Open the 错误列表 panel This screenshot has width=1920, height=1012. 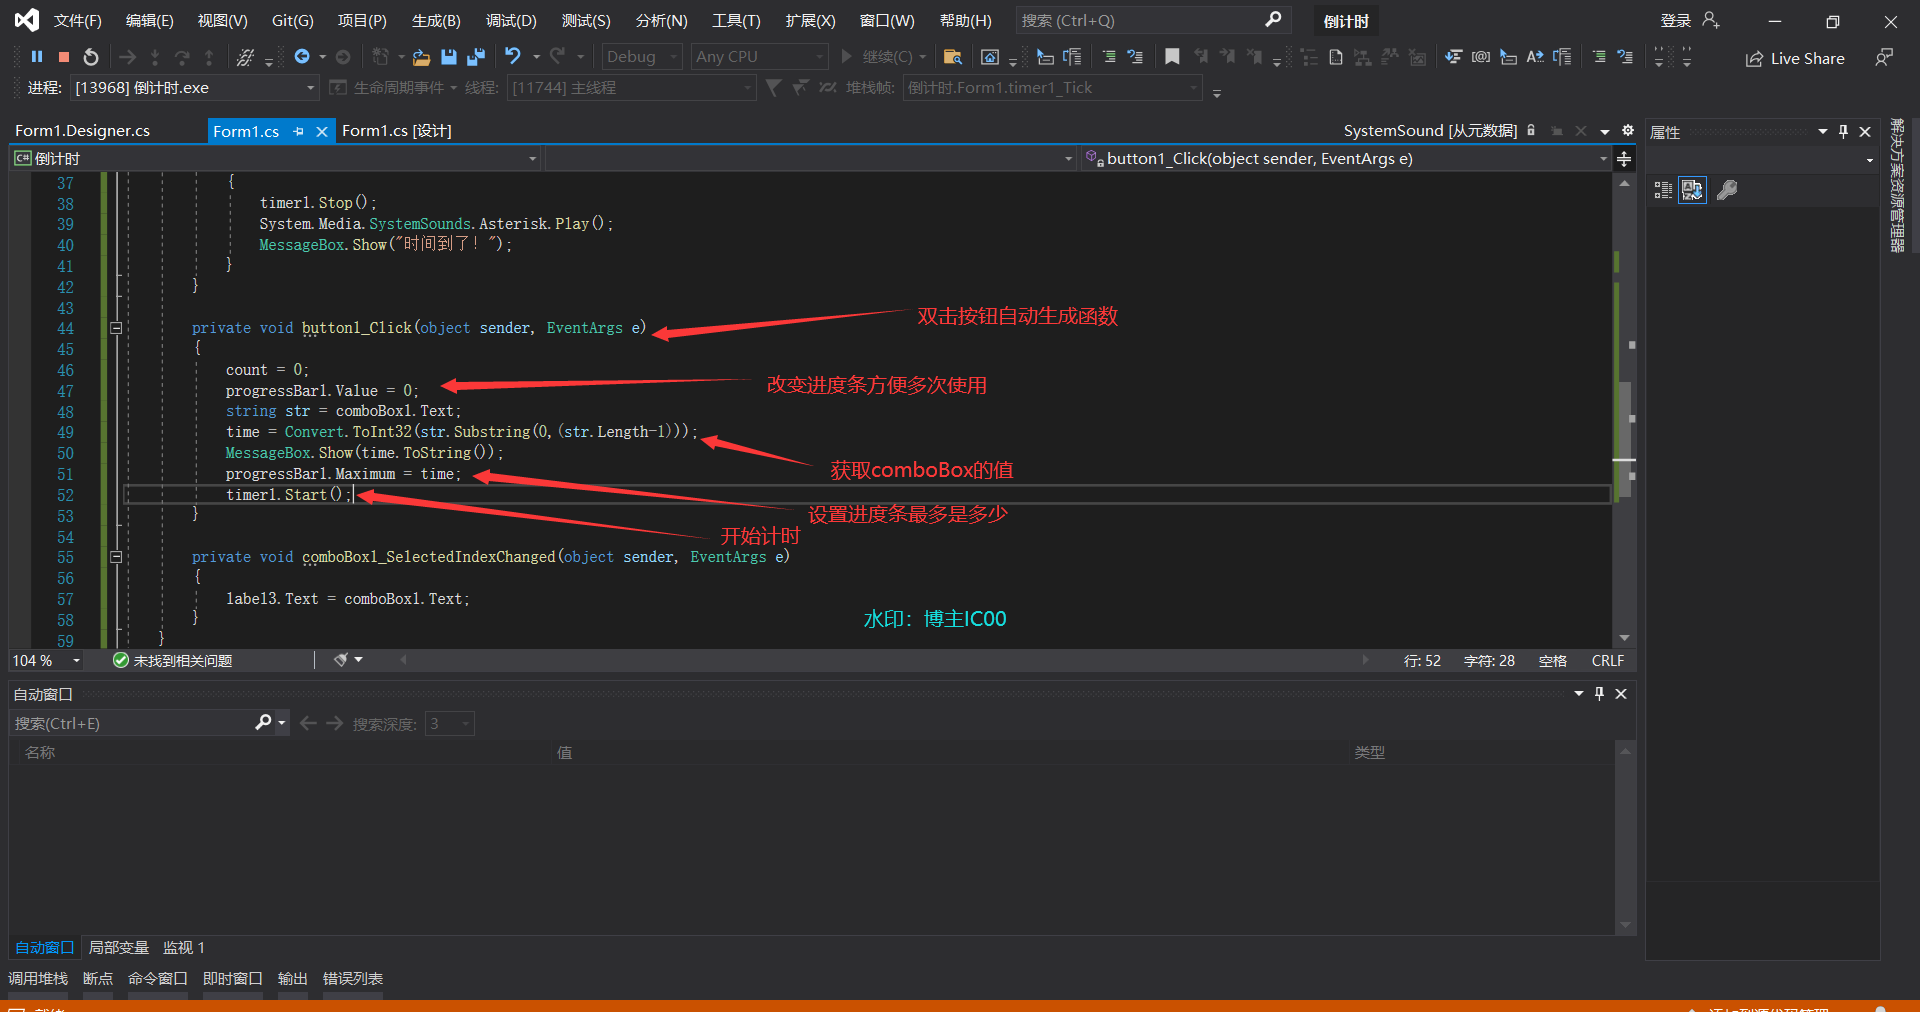[352, 978]
